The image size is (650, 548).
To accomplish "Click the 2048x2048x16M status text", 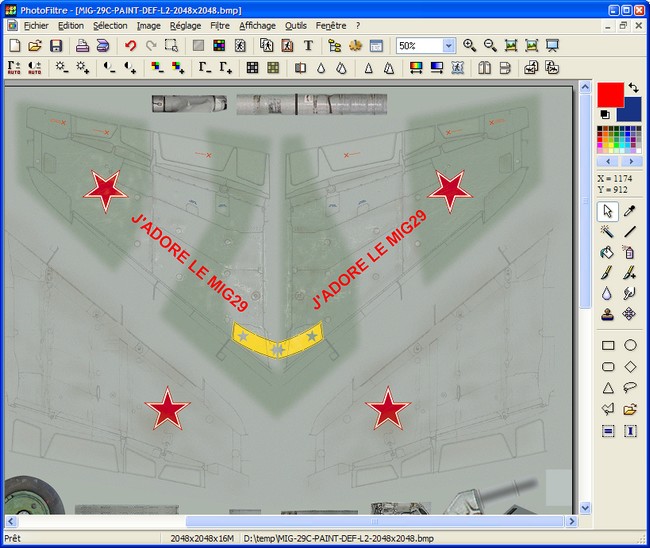I will tap(202, 538).
